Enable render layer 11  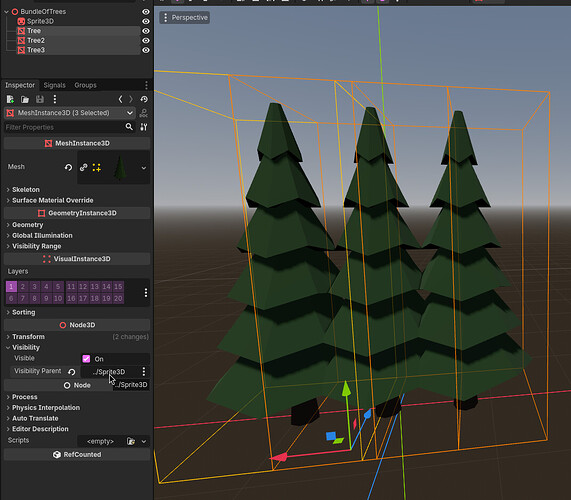click(71, 287)
